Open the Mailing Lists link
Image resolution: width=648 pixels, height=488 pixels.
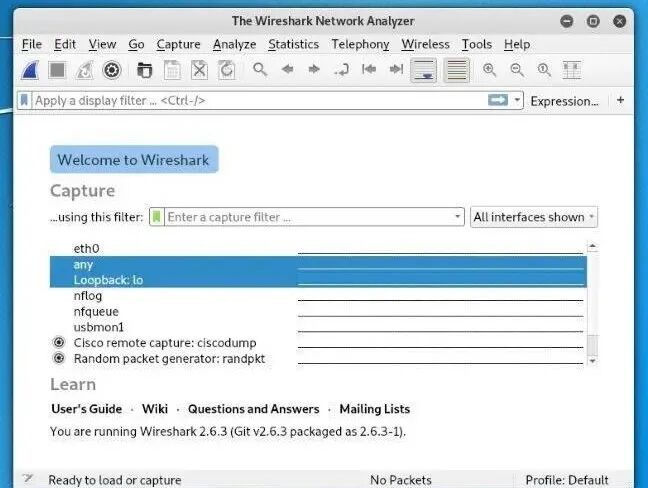(x=374, y=409)
